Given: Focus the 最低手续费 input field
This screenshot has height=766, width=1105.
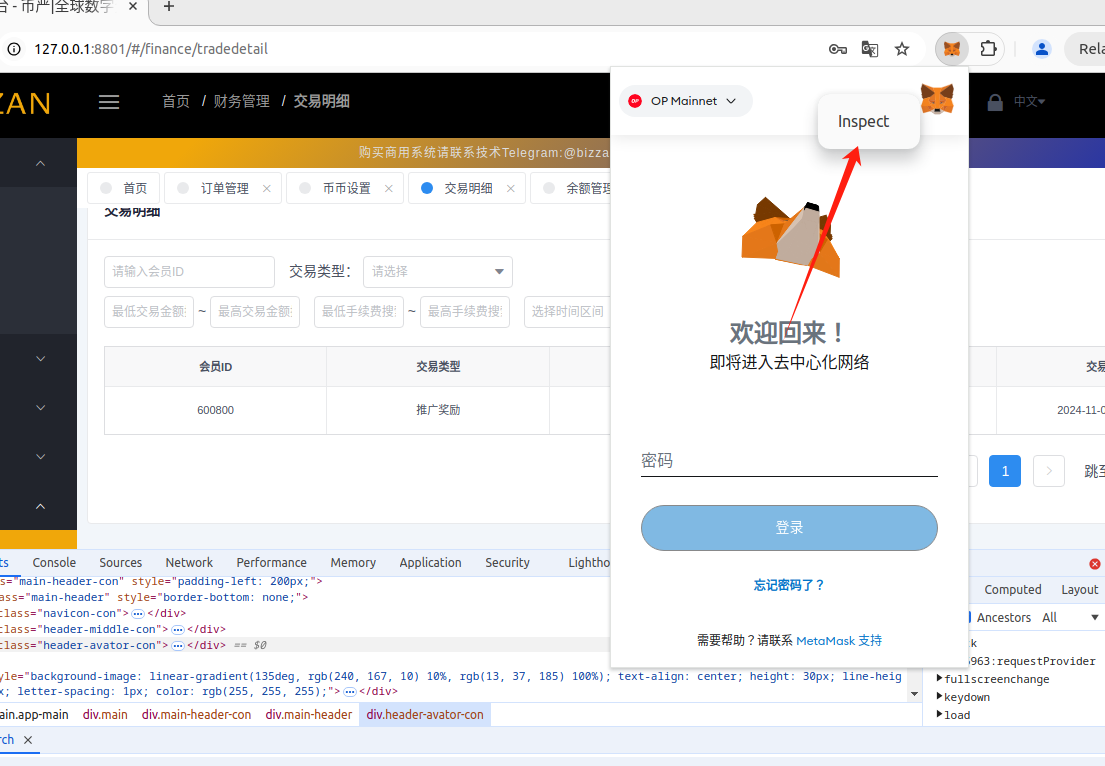Looking at the screenshot, I should click(x=359, y=311).
